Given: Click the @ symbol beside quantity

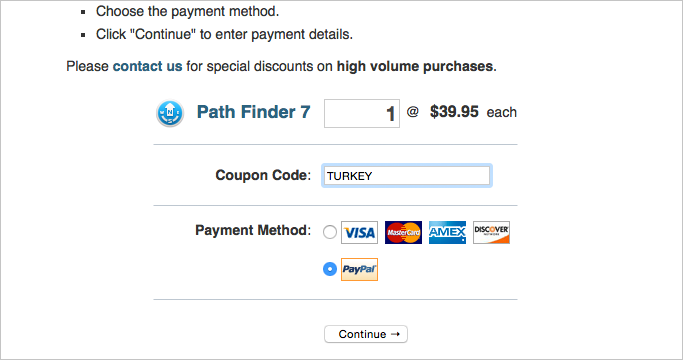Looking at the screenshot, I should tap(413, 112).
